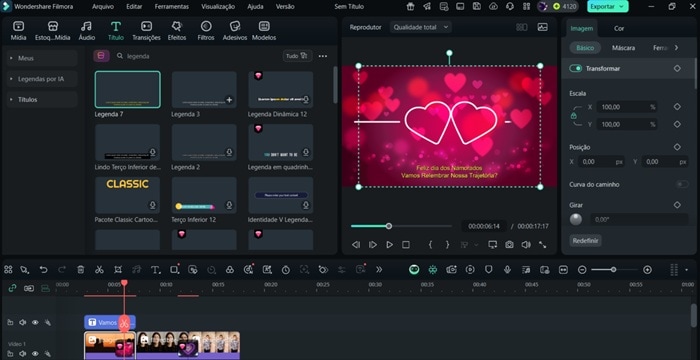700x360 pixels.
Task: Click the player volume speaker icon
Action: (x=526, y=244)
